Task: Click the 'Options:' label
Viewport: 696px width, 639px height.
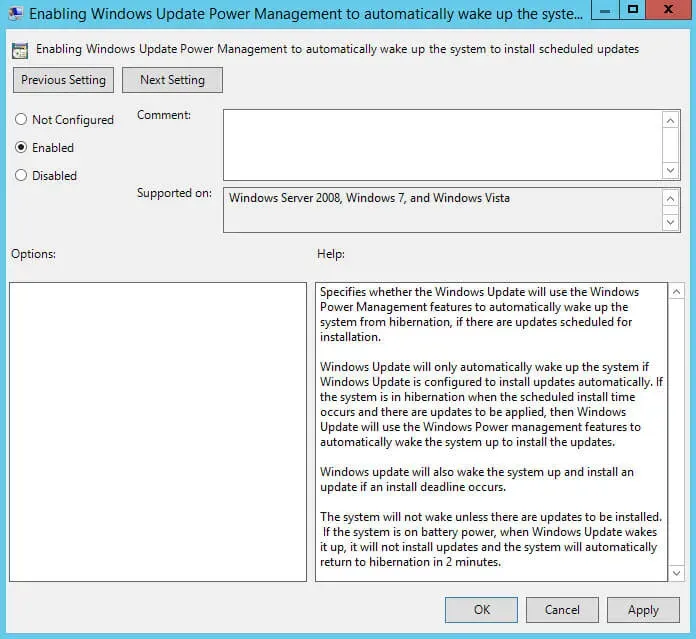Action: click(33, 254)
